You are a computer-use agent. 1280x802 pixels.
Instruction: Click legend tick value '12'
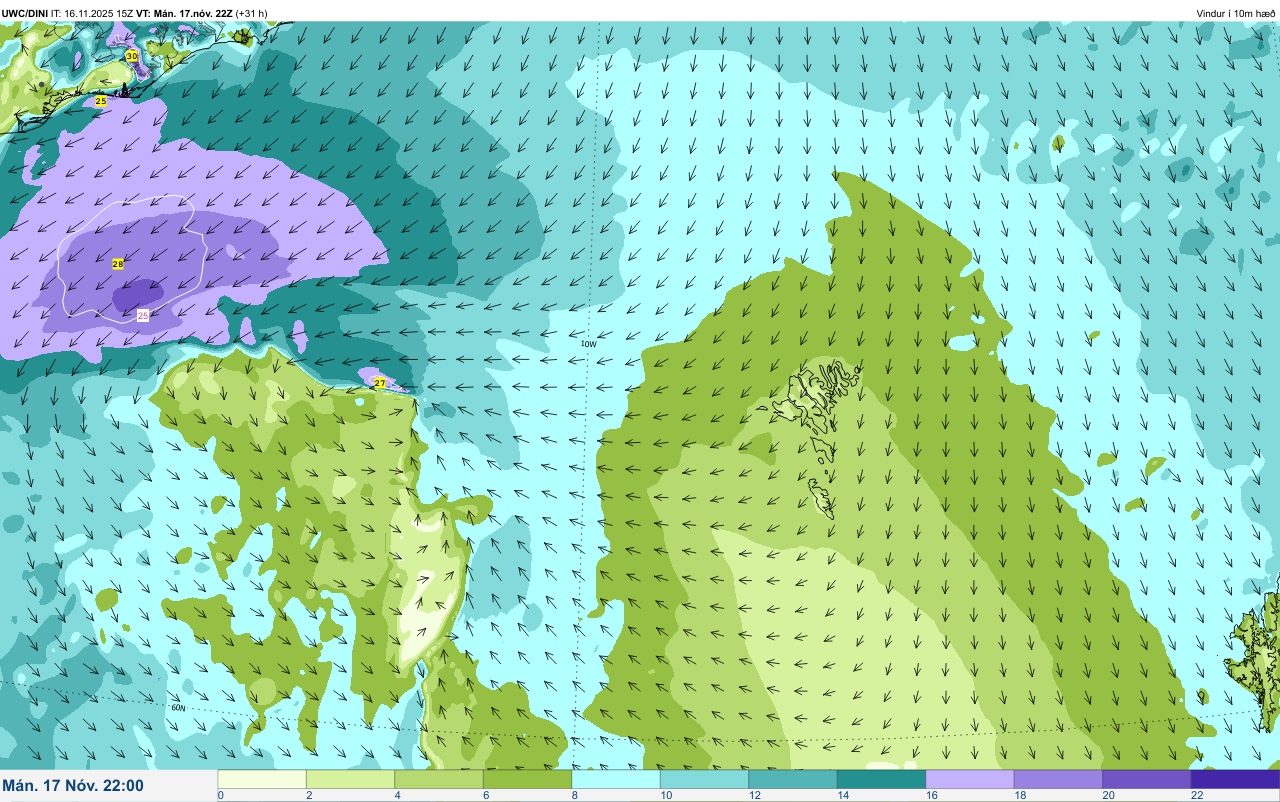tap(754, 795)
